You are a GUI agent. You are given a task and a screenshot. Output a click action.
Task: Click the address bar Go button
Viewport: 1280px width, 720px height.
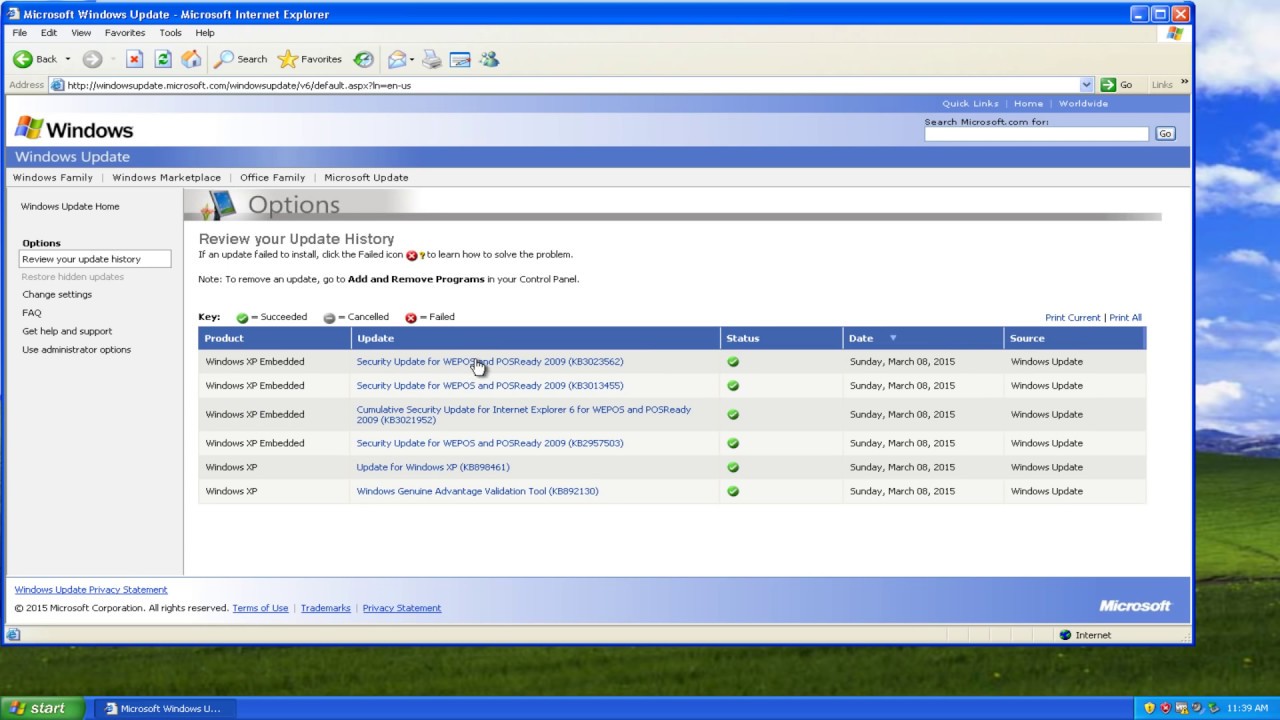coord(1116,85)
